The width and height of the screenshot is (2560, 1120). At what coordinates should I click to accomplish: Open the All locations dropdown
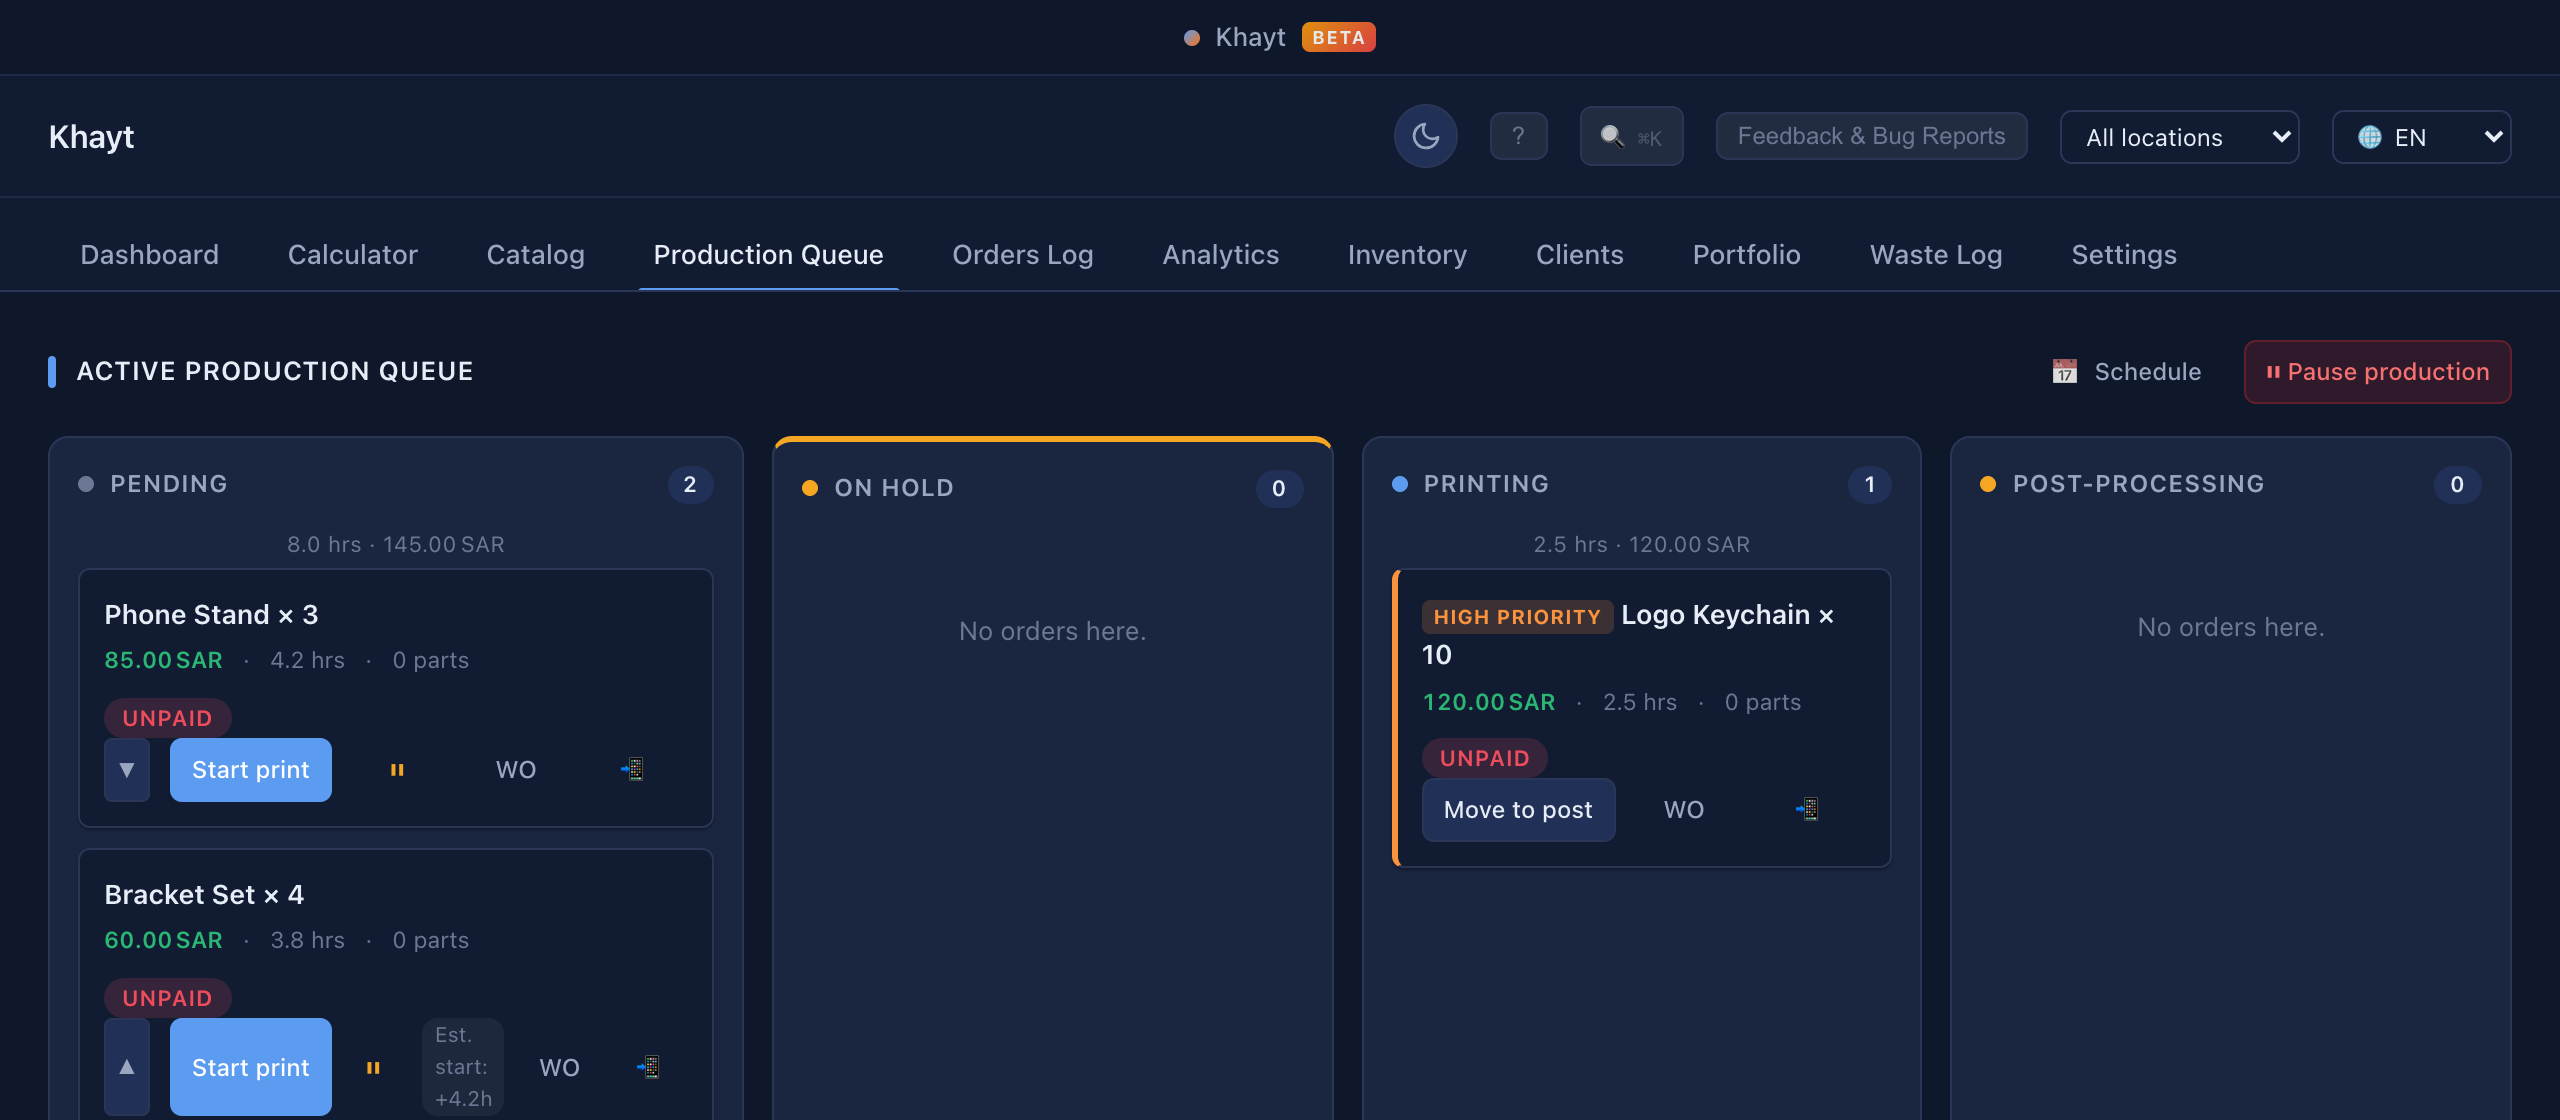(x=2179, y=137)
